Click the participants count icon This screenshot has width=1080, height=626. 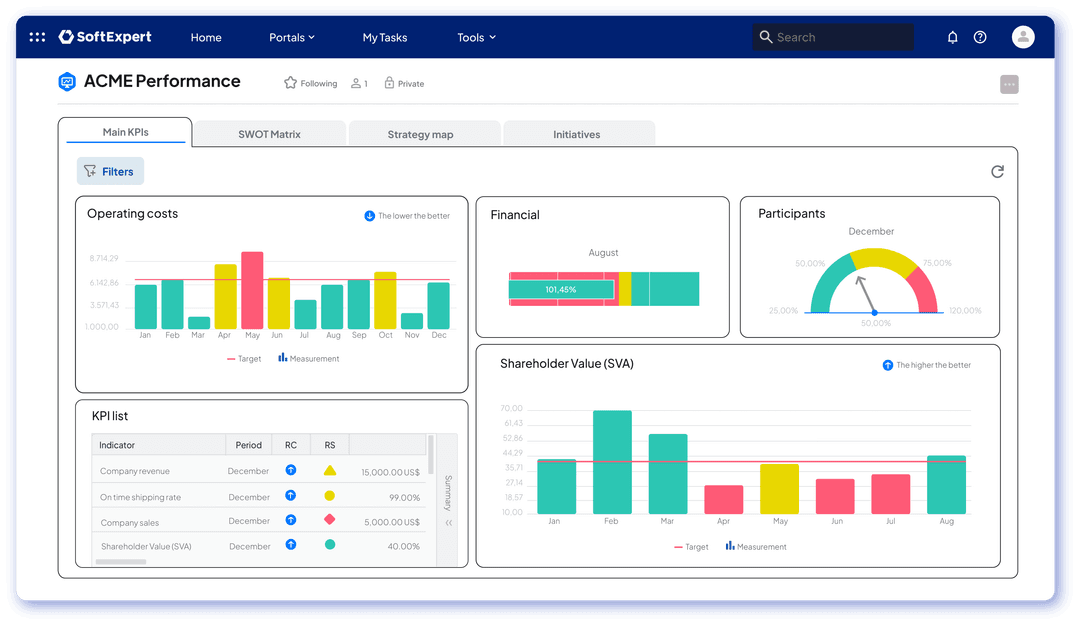(356, 84)
